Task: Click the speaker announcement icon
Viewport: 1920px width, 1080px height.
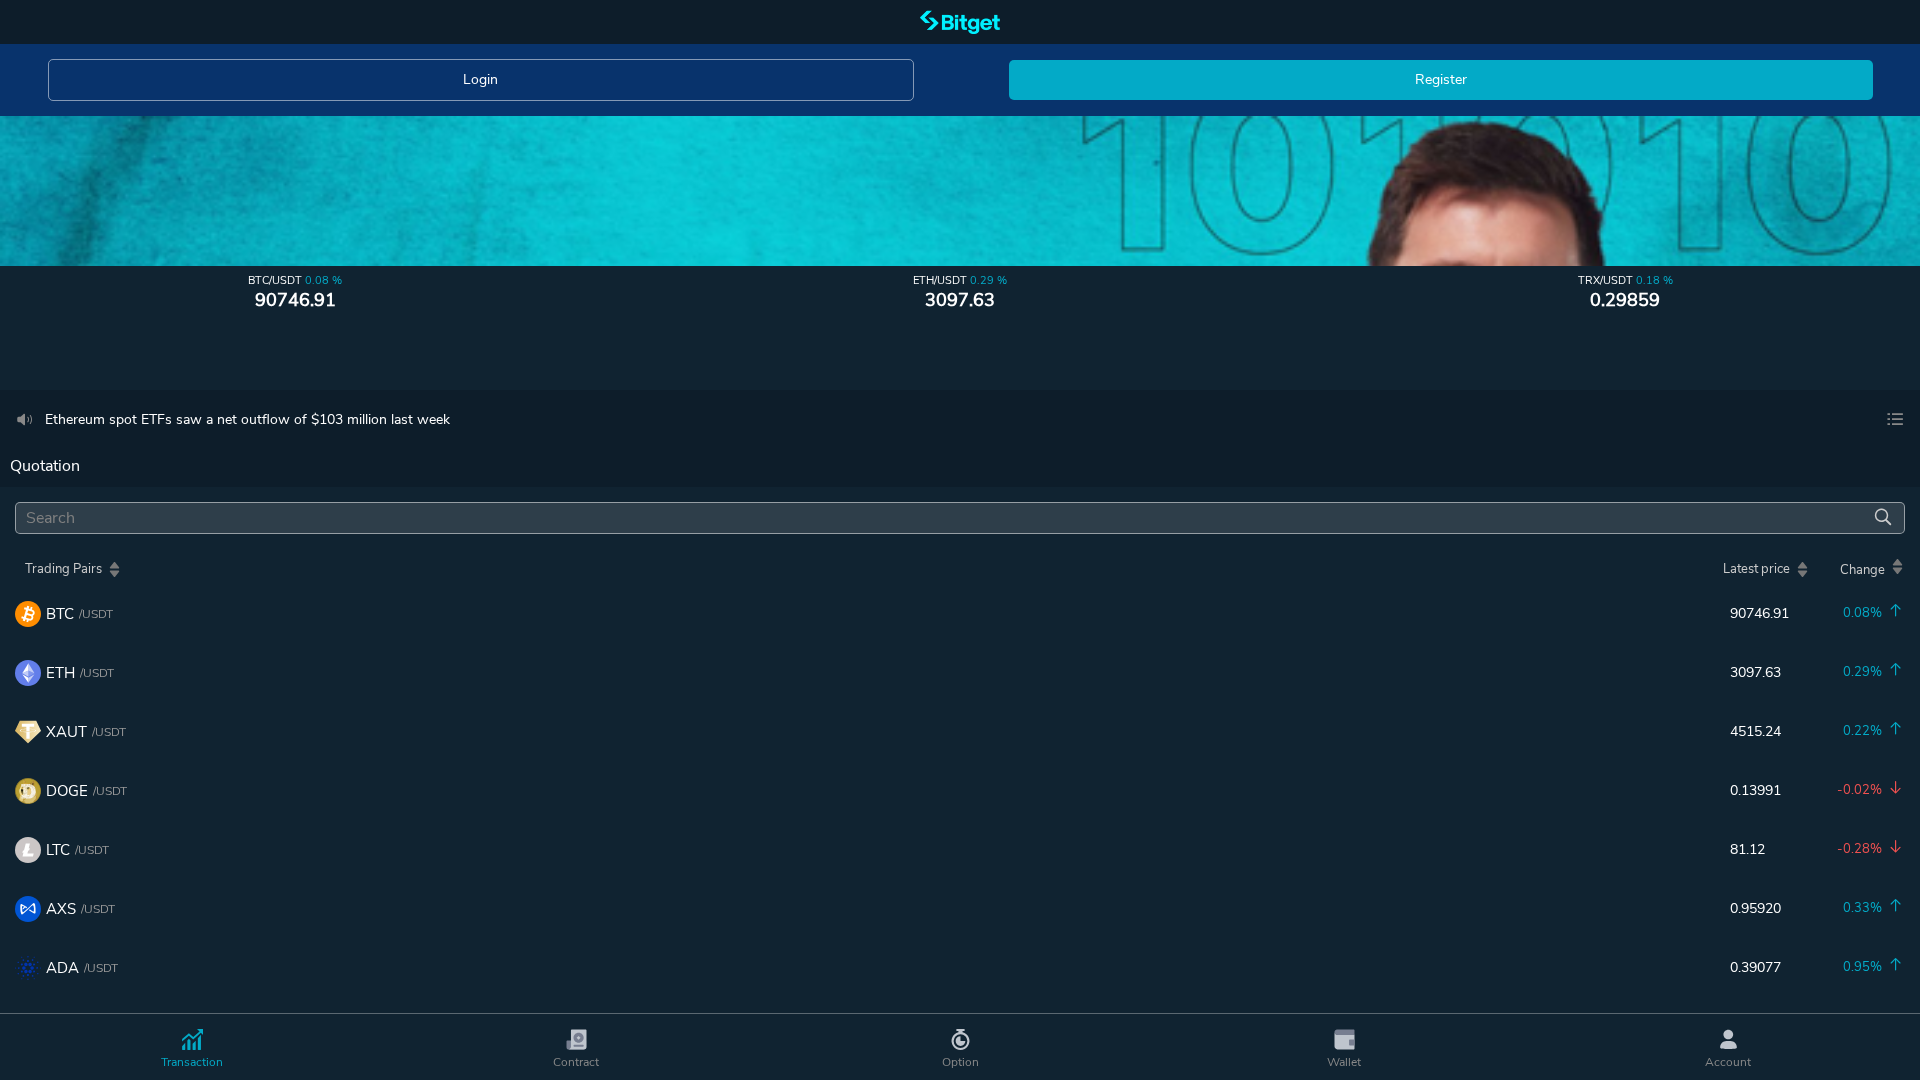Action: [25, 420]
